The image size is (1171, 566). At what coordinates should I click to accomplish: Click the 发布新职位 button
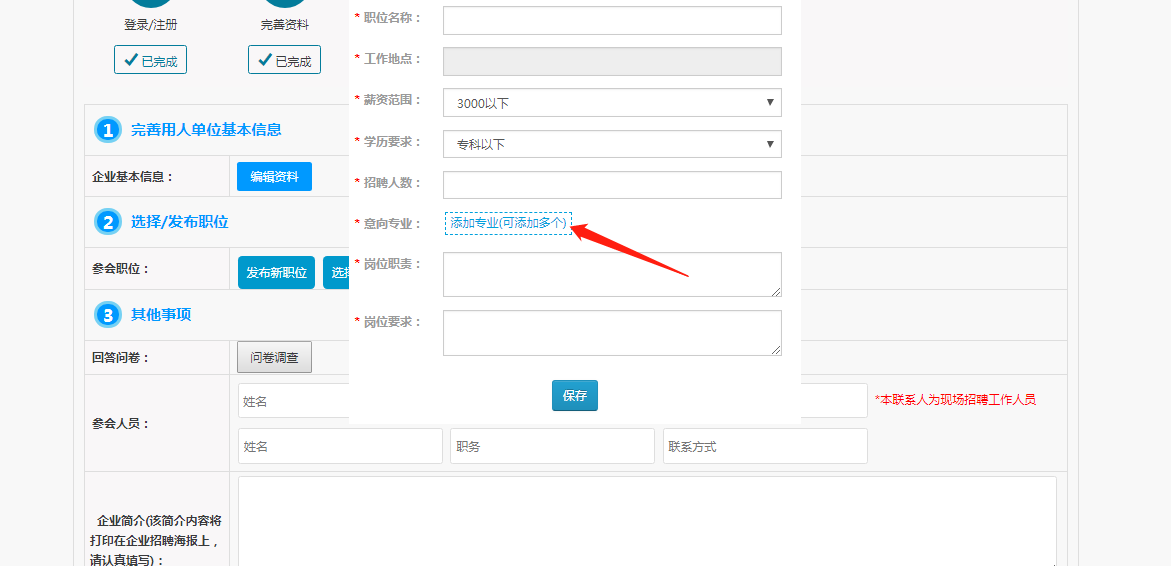point(276,273)
